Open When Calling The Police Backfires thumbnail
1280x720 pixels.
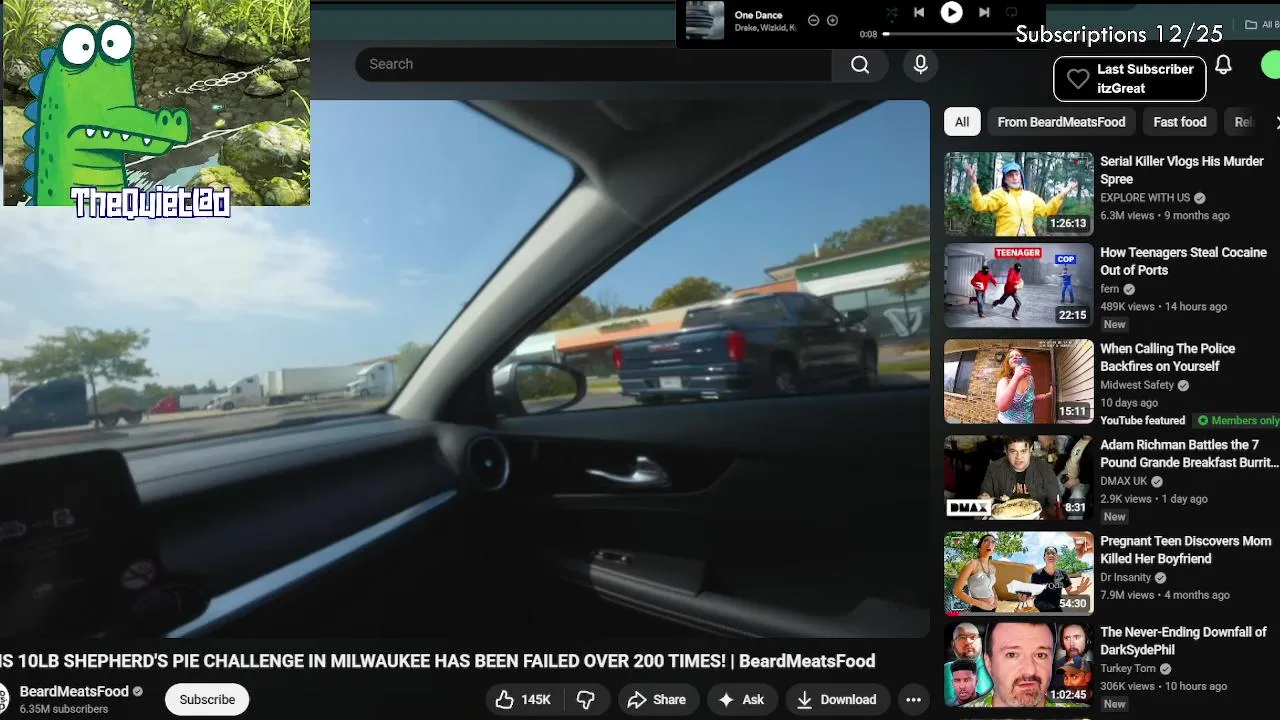(x=1019, y=382)
